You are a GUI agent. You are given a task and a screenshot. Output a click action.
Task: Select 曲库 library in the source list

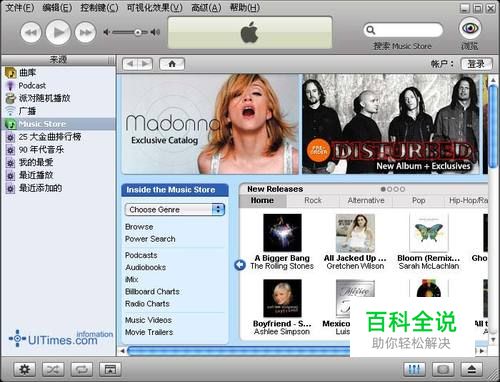58,72
